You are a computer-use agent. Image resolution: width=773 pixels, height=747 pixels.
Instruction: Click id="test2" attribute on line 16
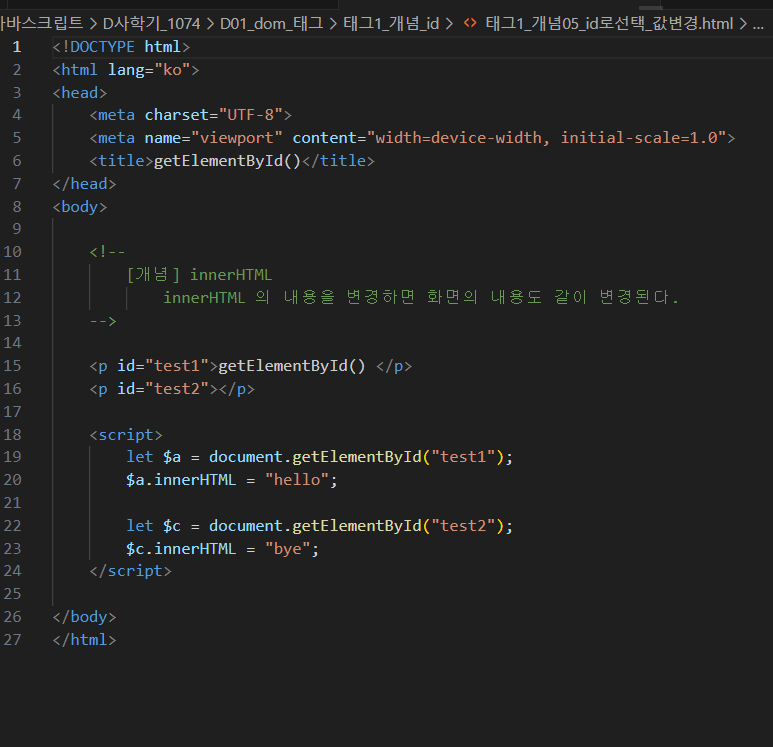(x=163, y=389)
